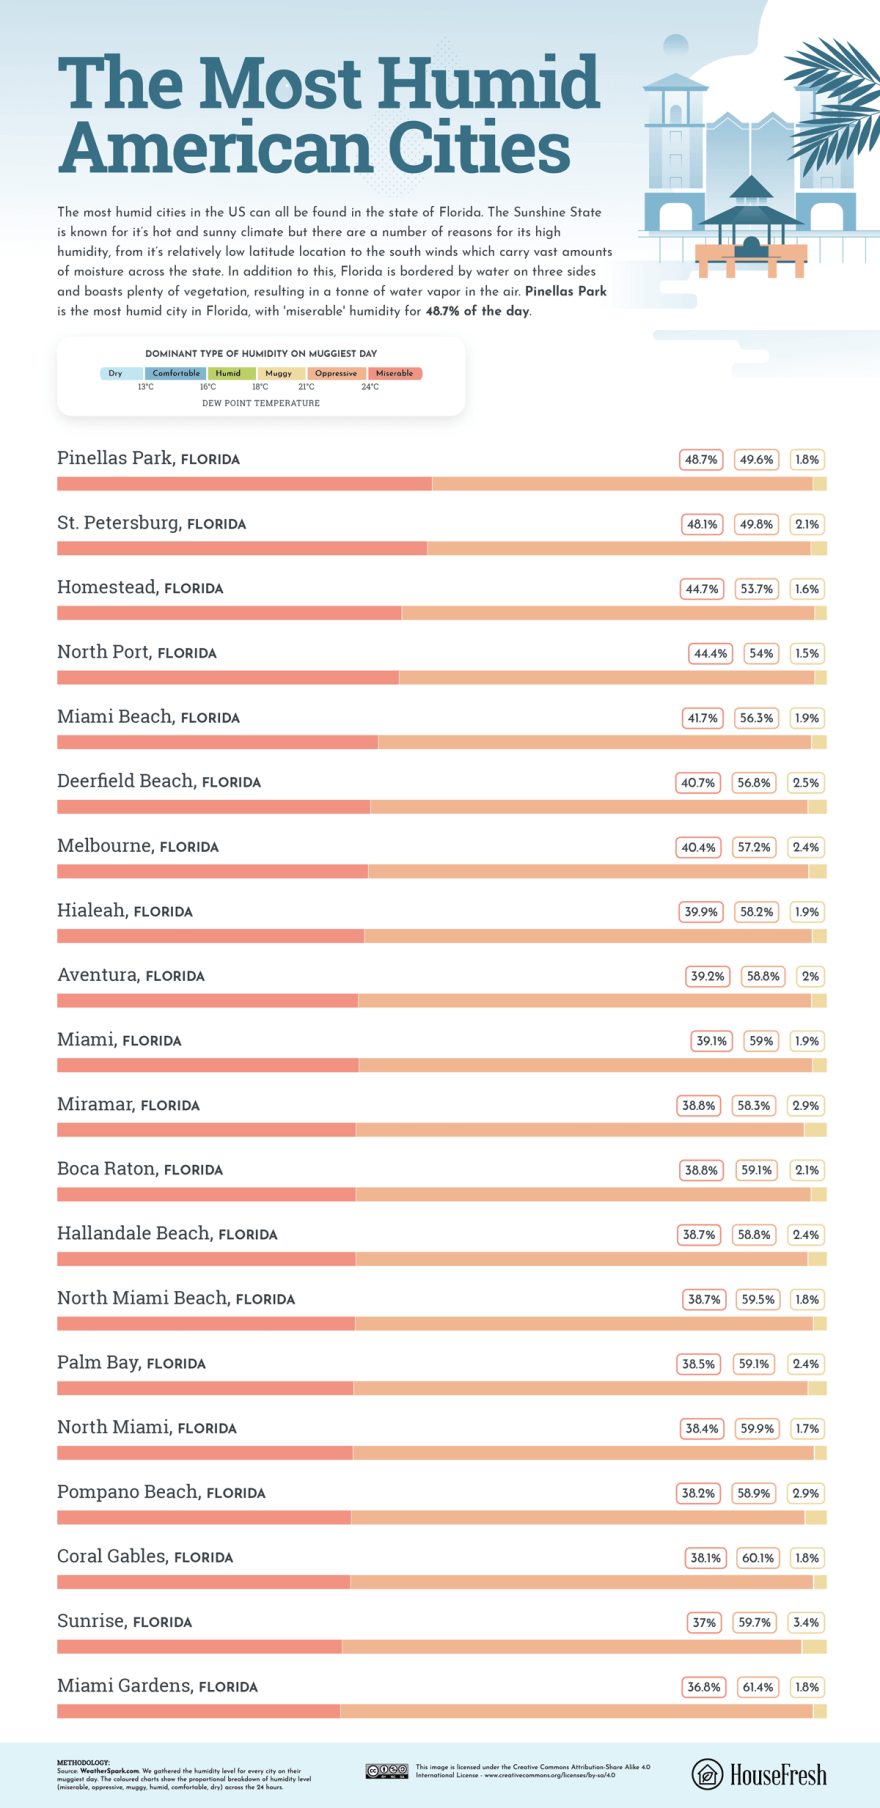Click the Creative Commons license badge
This screenshot has height=1808, width=880.
pos(386,1771)
